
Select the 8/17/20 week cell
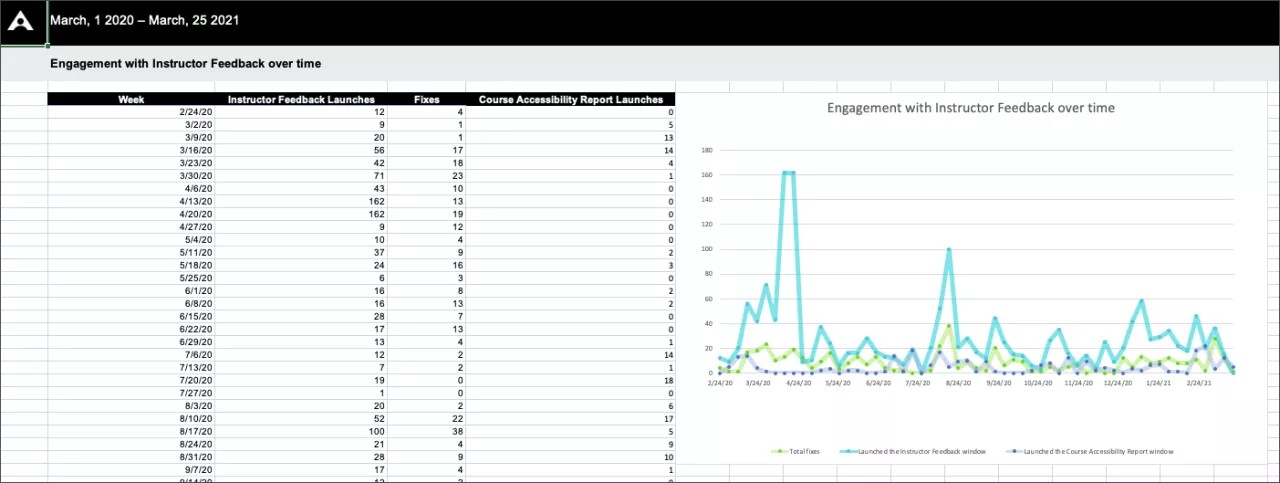pyautogui.click(x=195, y=429)
